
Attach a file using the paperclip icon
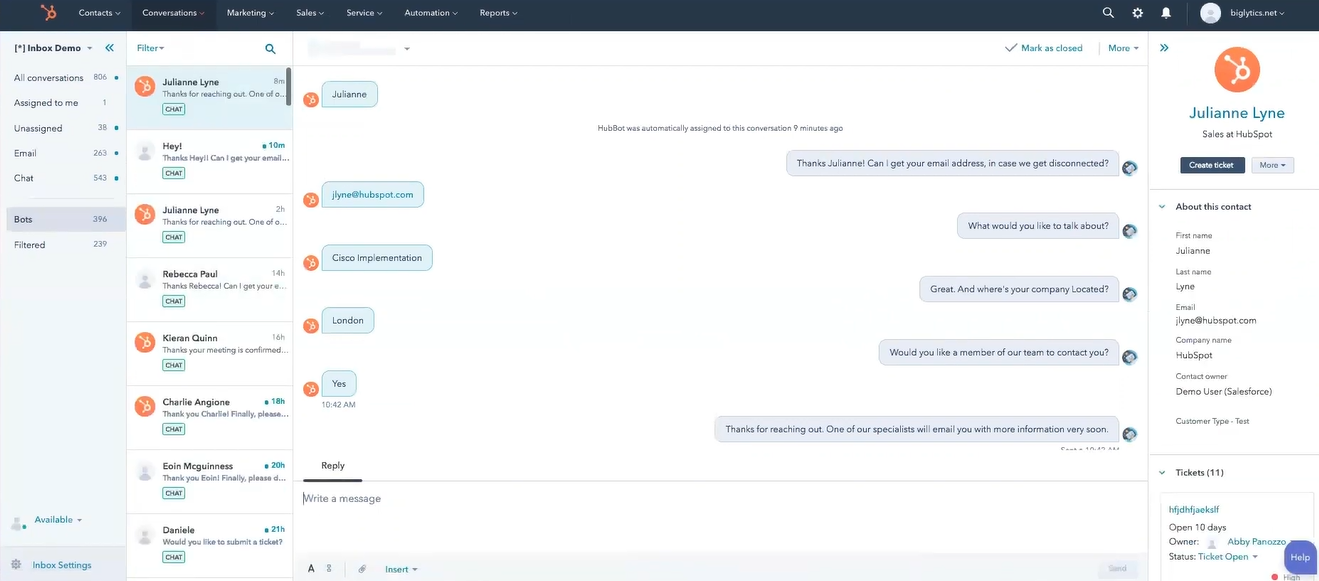point(360,567)
